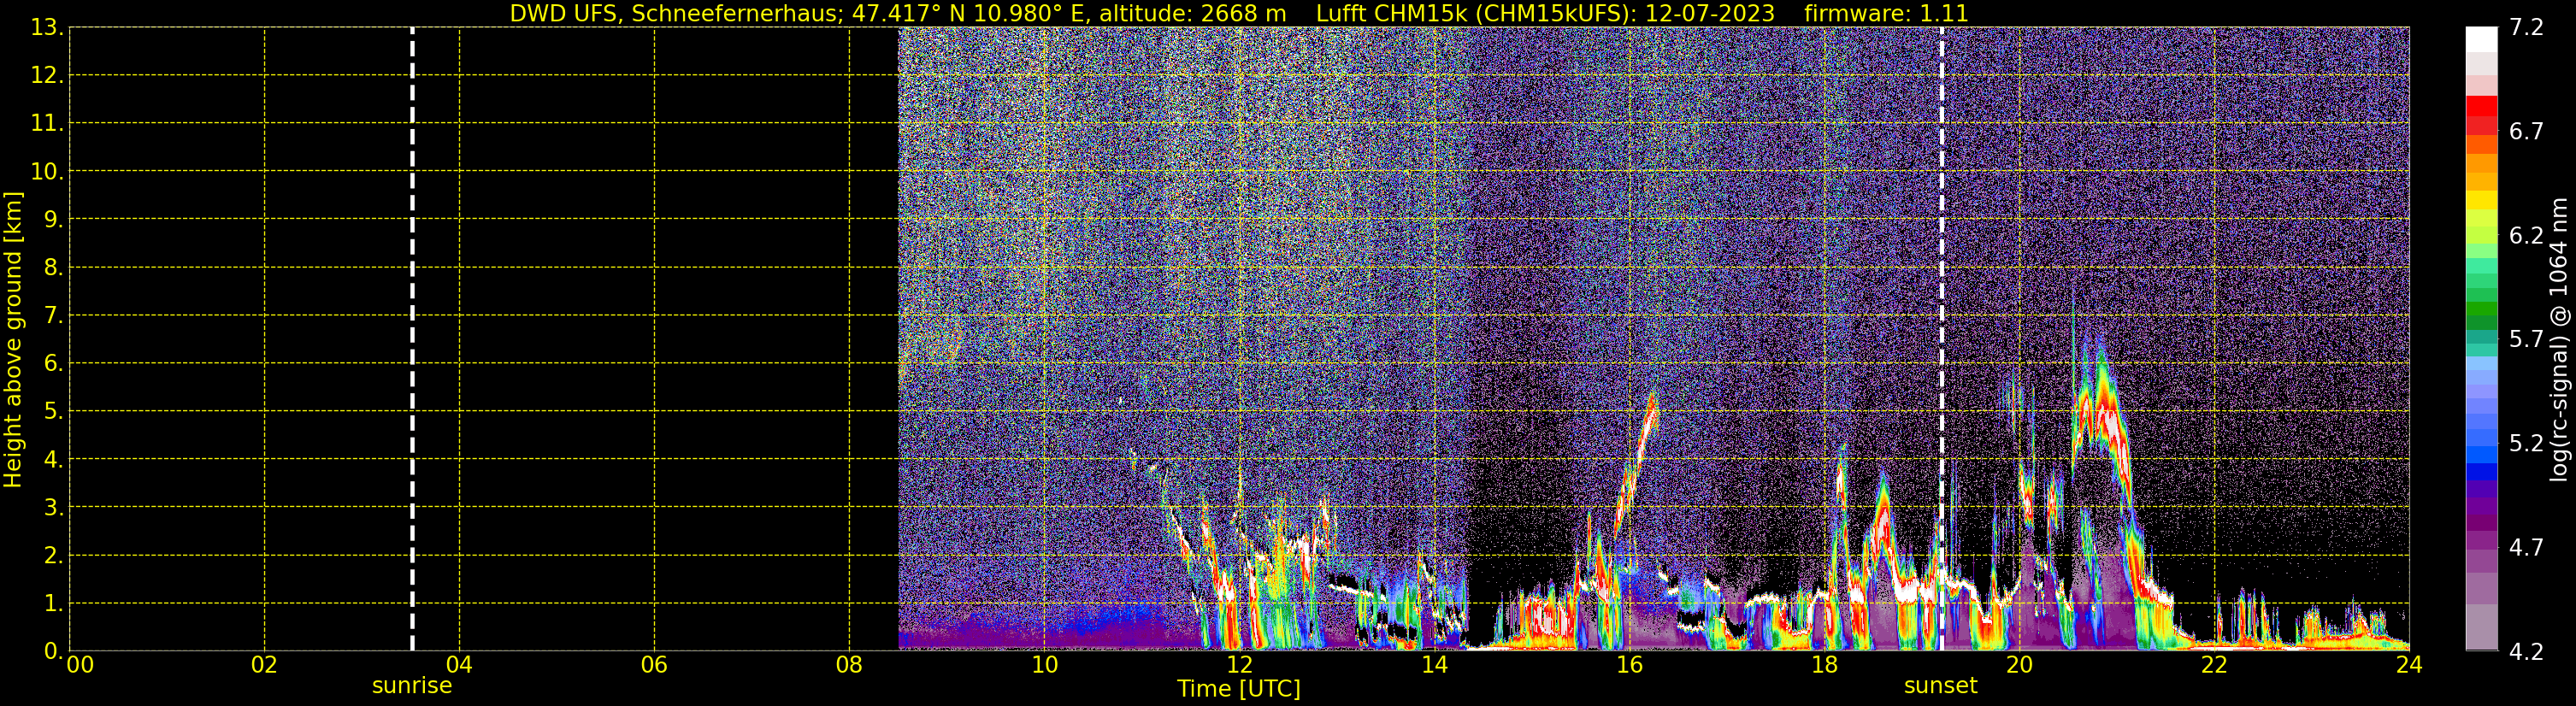Click the '00' time axis tick label
The height and width of the screenshot is (706, 2576).
(80, 665)
